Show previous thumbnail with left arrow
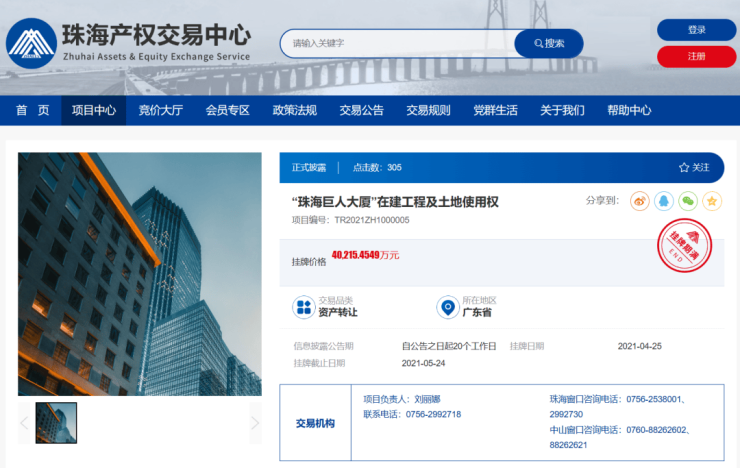 [x=24, y=423]
